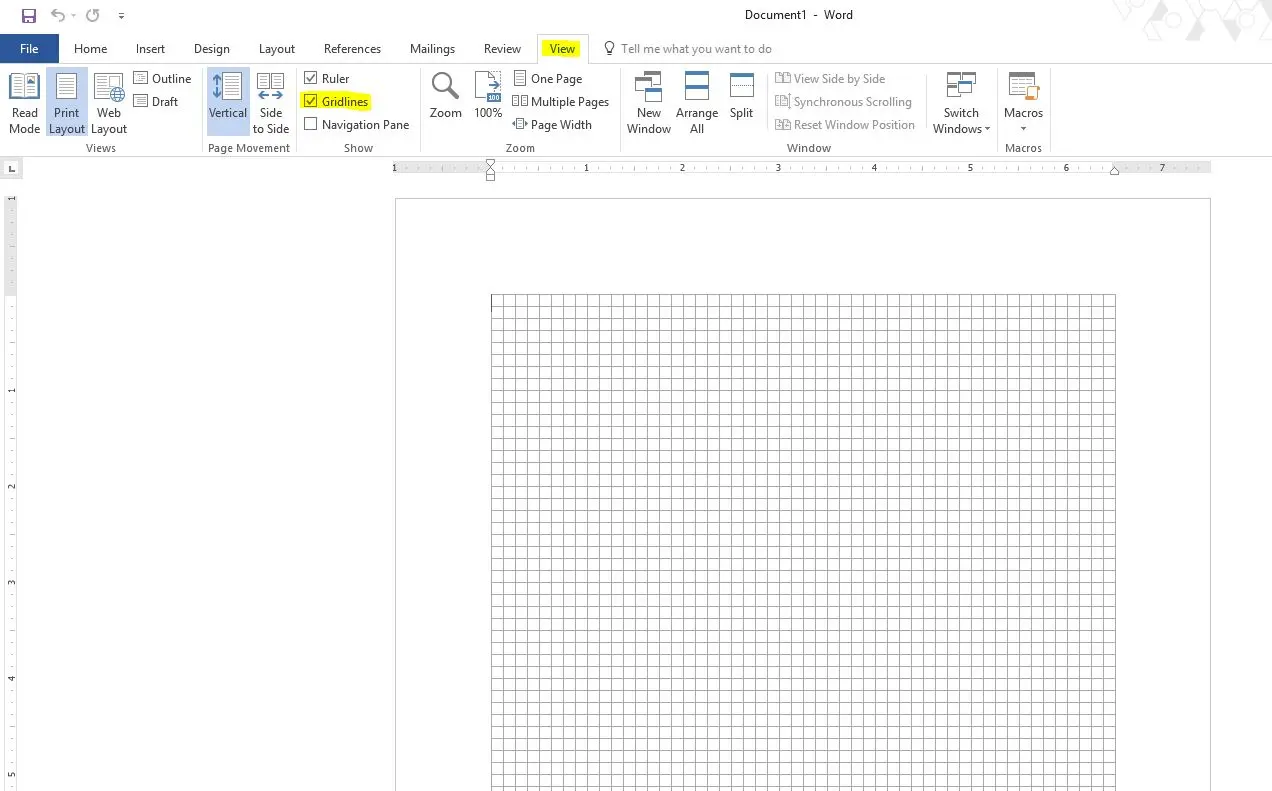Screen dimensions: 1272x791
Task: Uncheck the Ruler checkbox
Action: 311,78
